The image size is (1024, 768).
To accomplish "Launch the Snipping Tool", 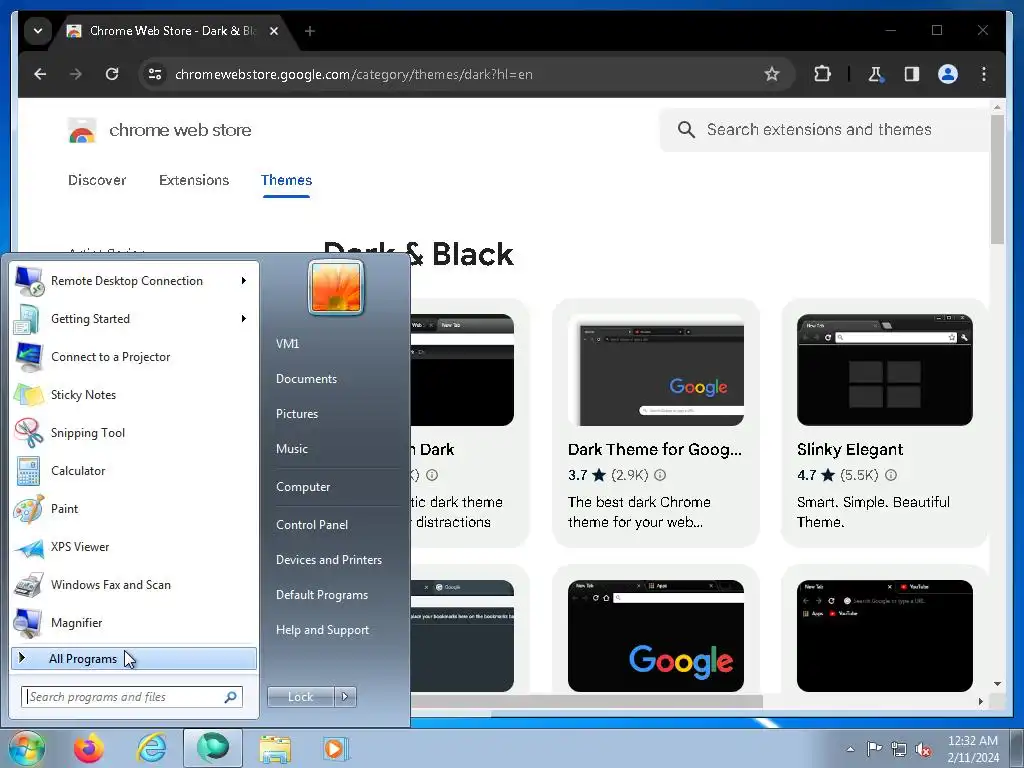I will point(134,432).
